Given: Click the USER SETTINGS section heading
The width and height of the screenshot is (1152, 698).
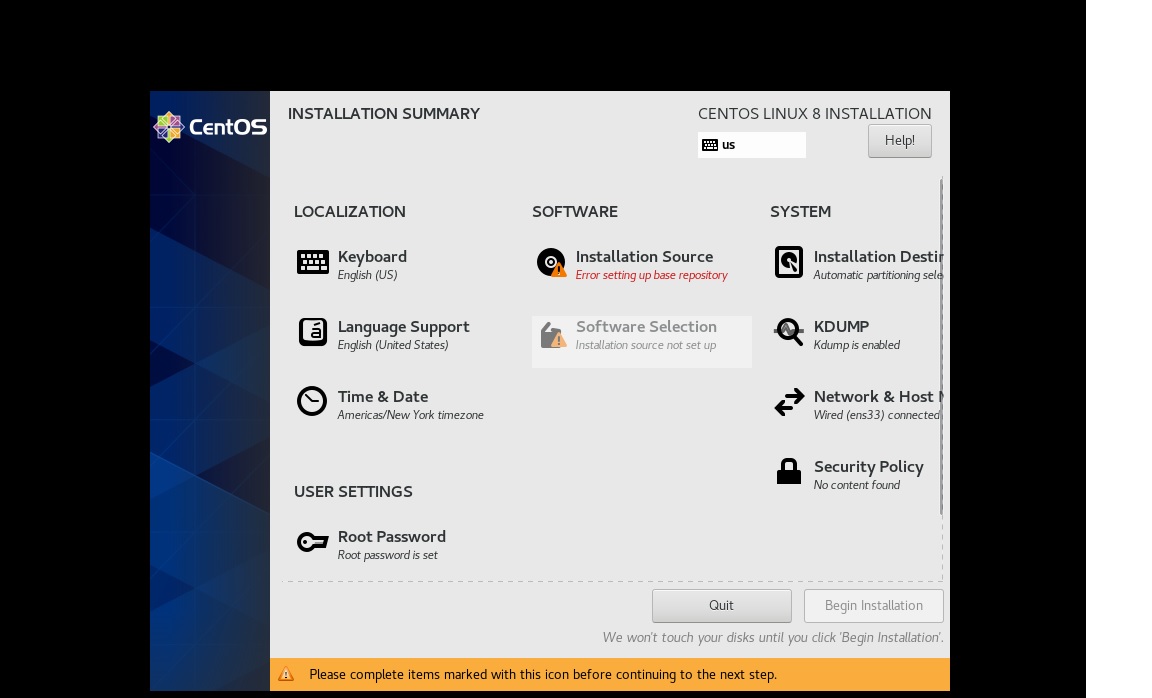Looking at the screenshot, I should (x=353, y=492).
